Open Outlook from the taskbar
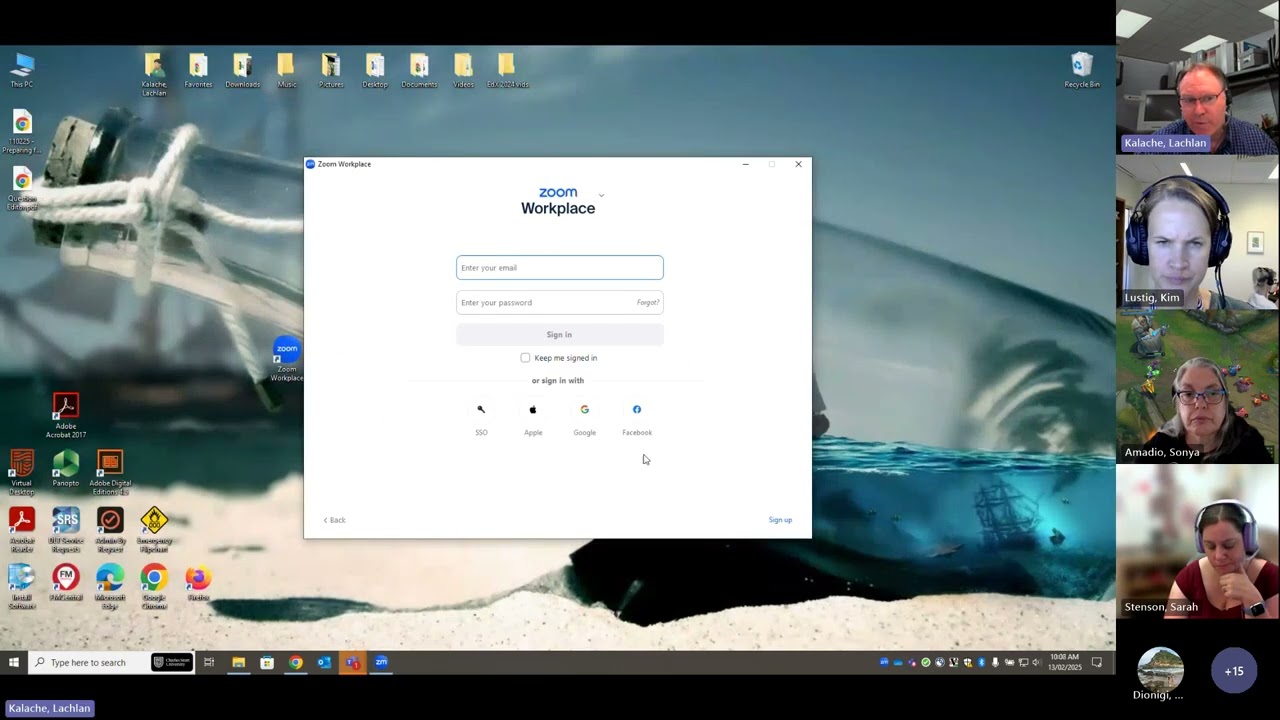1280x720 pixels. tap(324, 662)
